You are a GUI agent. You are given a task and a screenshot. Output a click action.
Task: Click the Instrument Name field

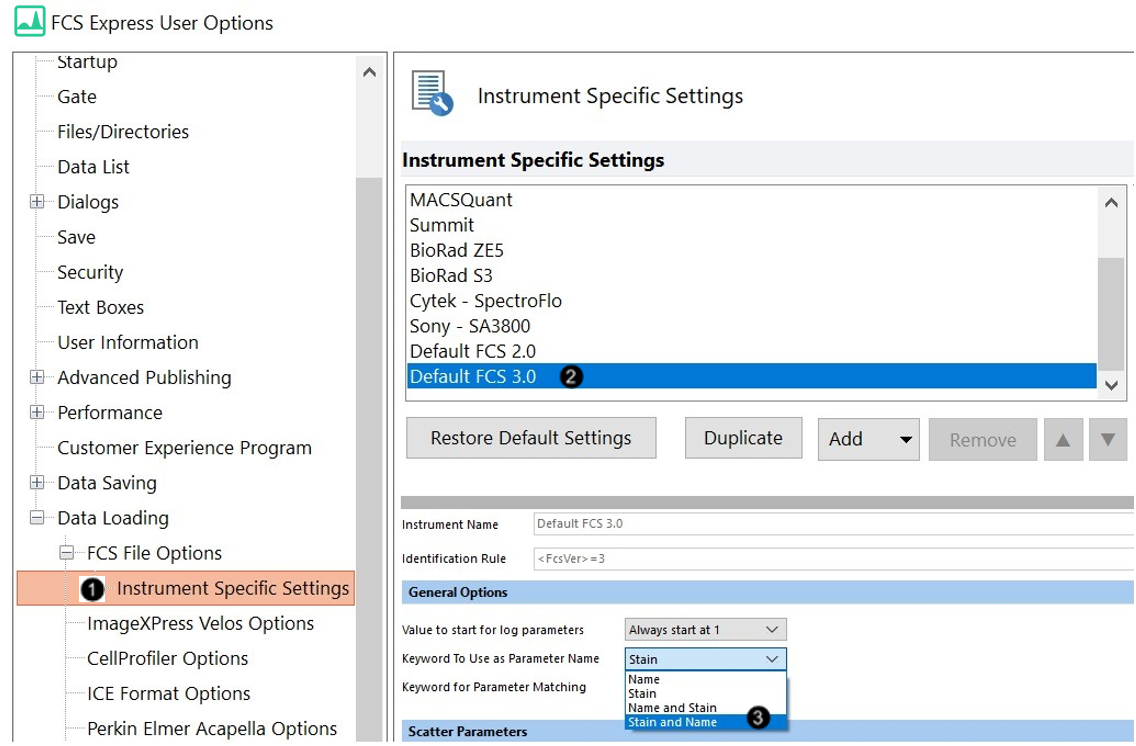pos(834,524)
